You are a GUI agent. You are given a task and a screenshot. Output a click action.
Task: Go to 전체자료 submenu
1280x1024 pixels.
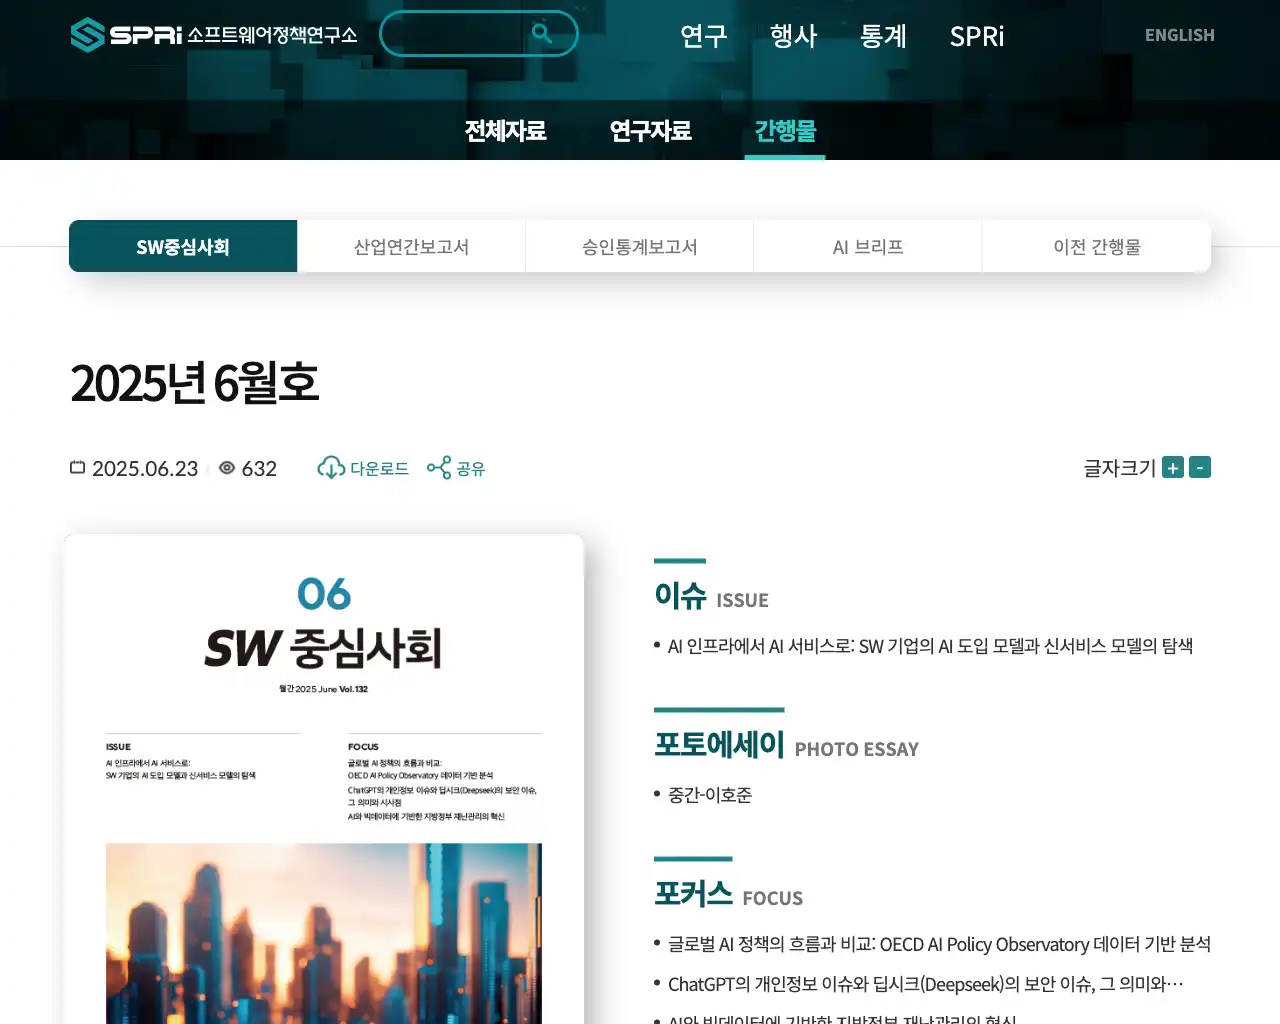506,131
